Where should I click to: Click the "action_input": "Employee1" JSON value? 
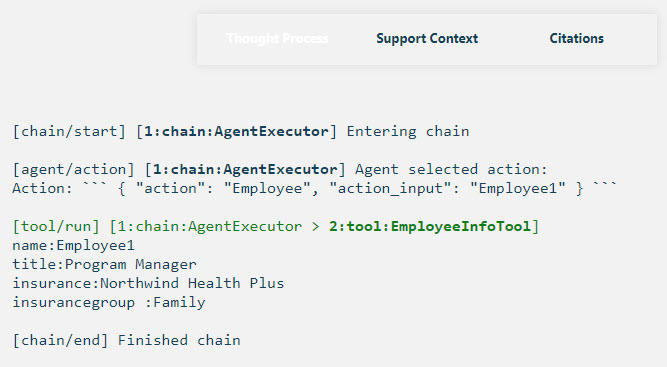coord(448,188)
